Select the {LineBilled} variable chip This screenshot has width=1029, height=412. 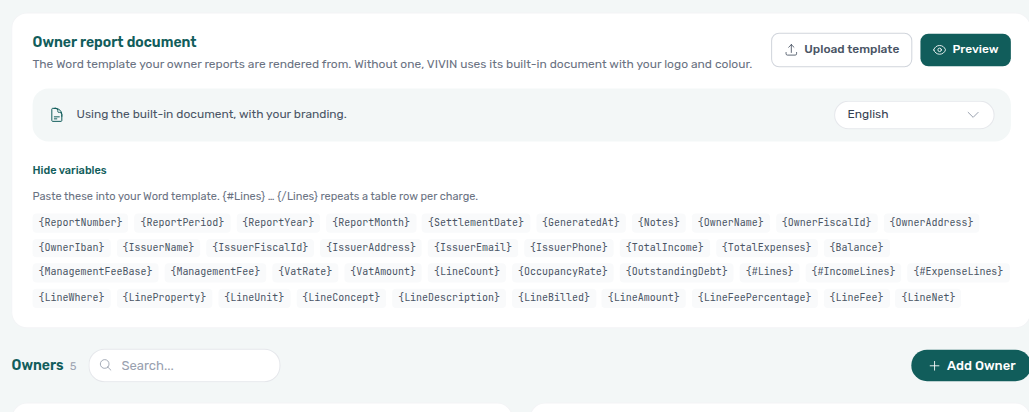pos(554,298)
